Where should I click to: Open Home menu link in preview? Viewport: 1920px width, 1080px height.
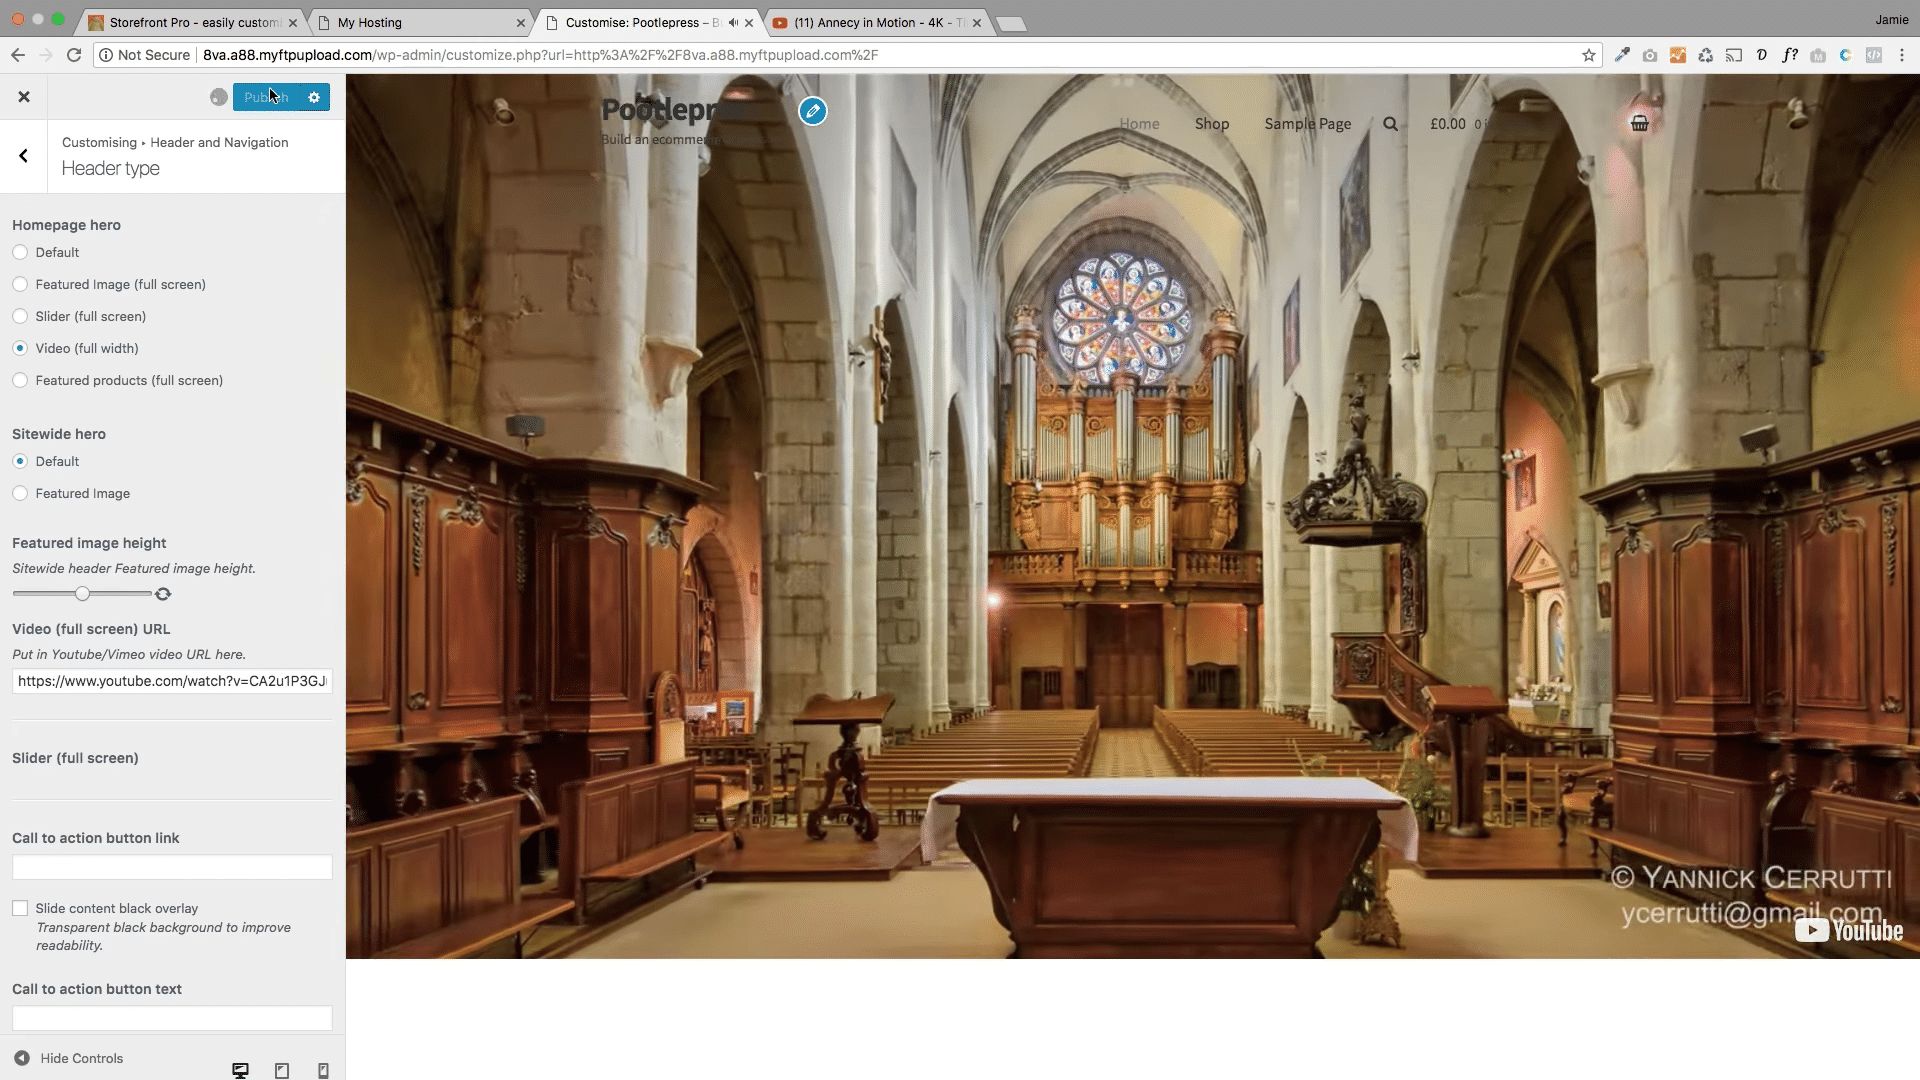pos(1139,124)
